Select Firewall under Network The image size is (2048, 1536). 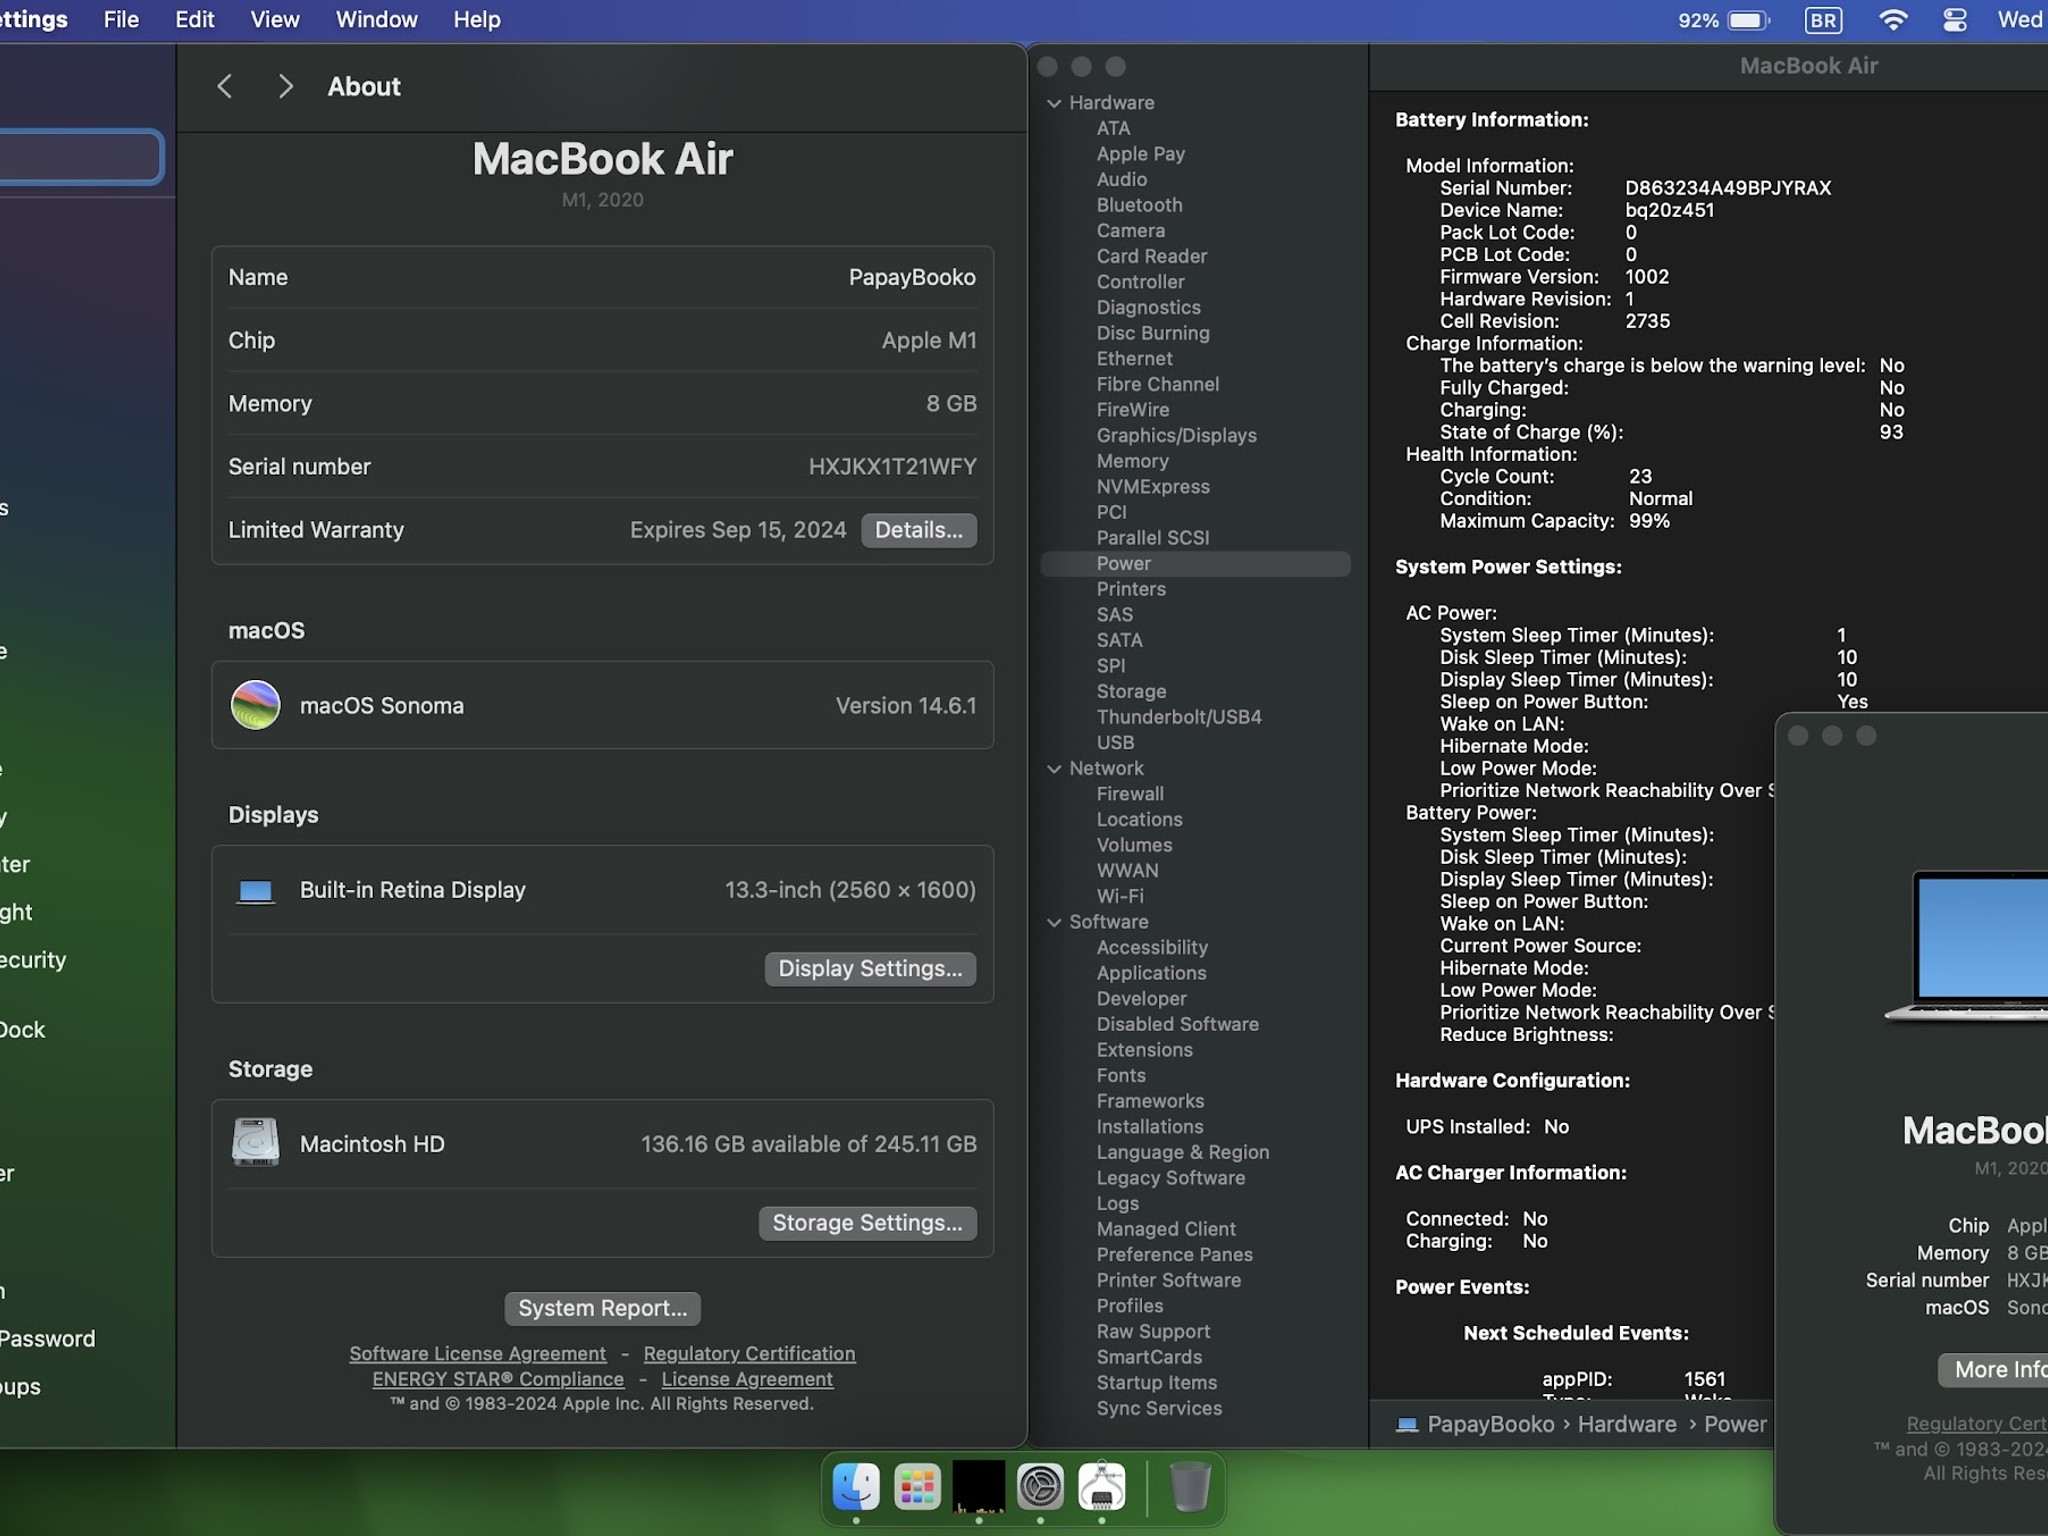[1130, 794]
